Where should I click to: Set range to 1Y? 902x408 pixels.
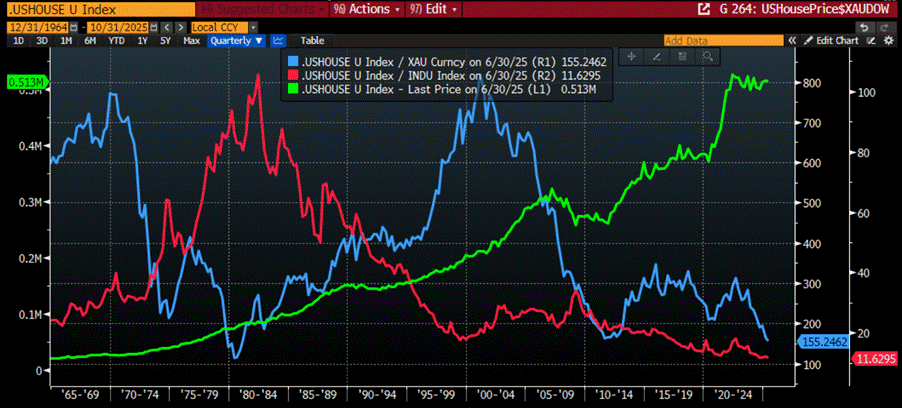pyautogui.click(x=143, y=41)
